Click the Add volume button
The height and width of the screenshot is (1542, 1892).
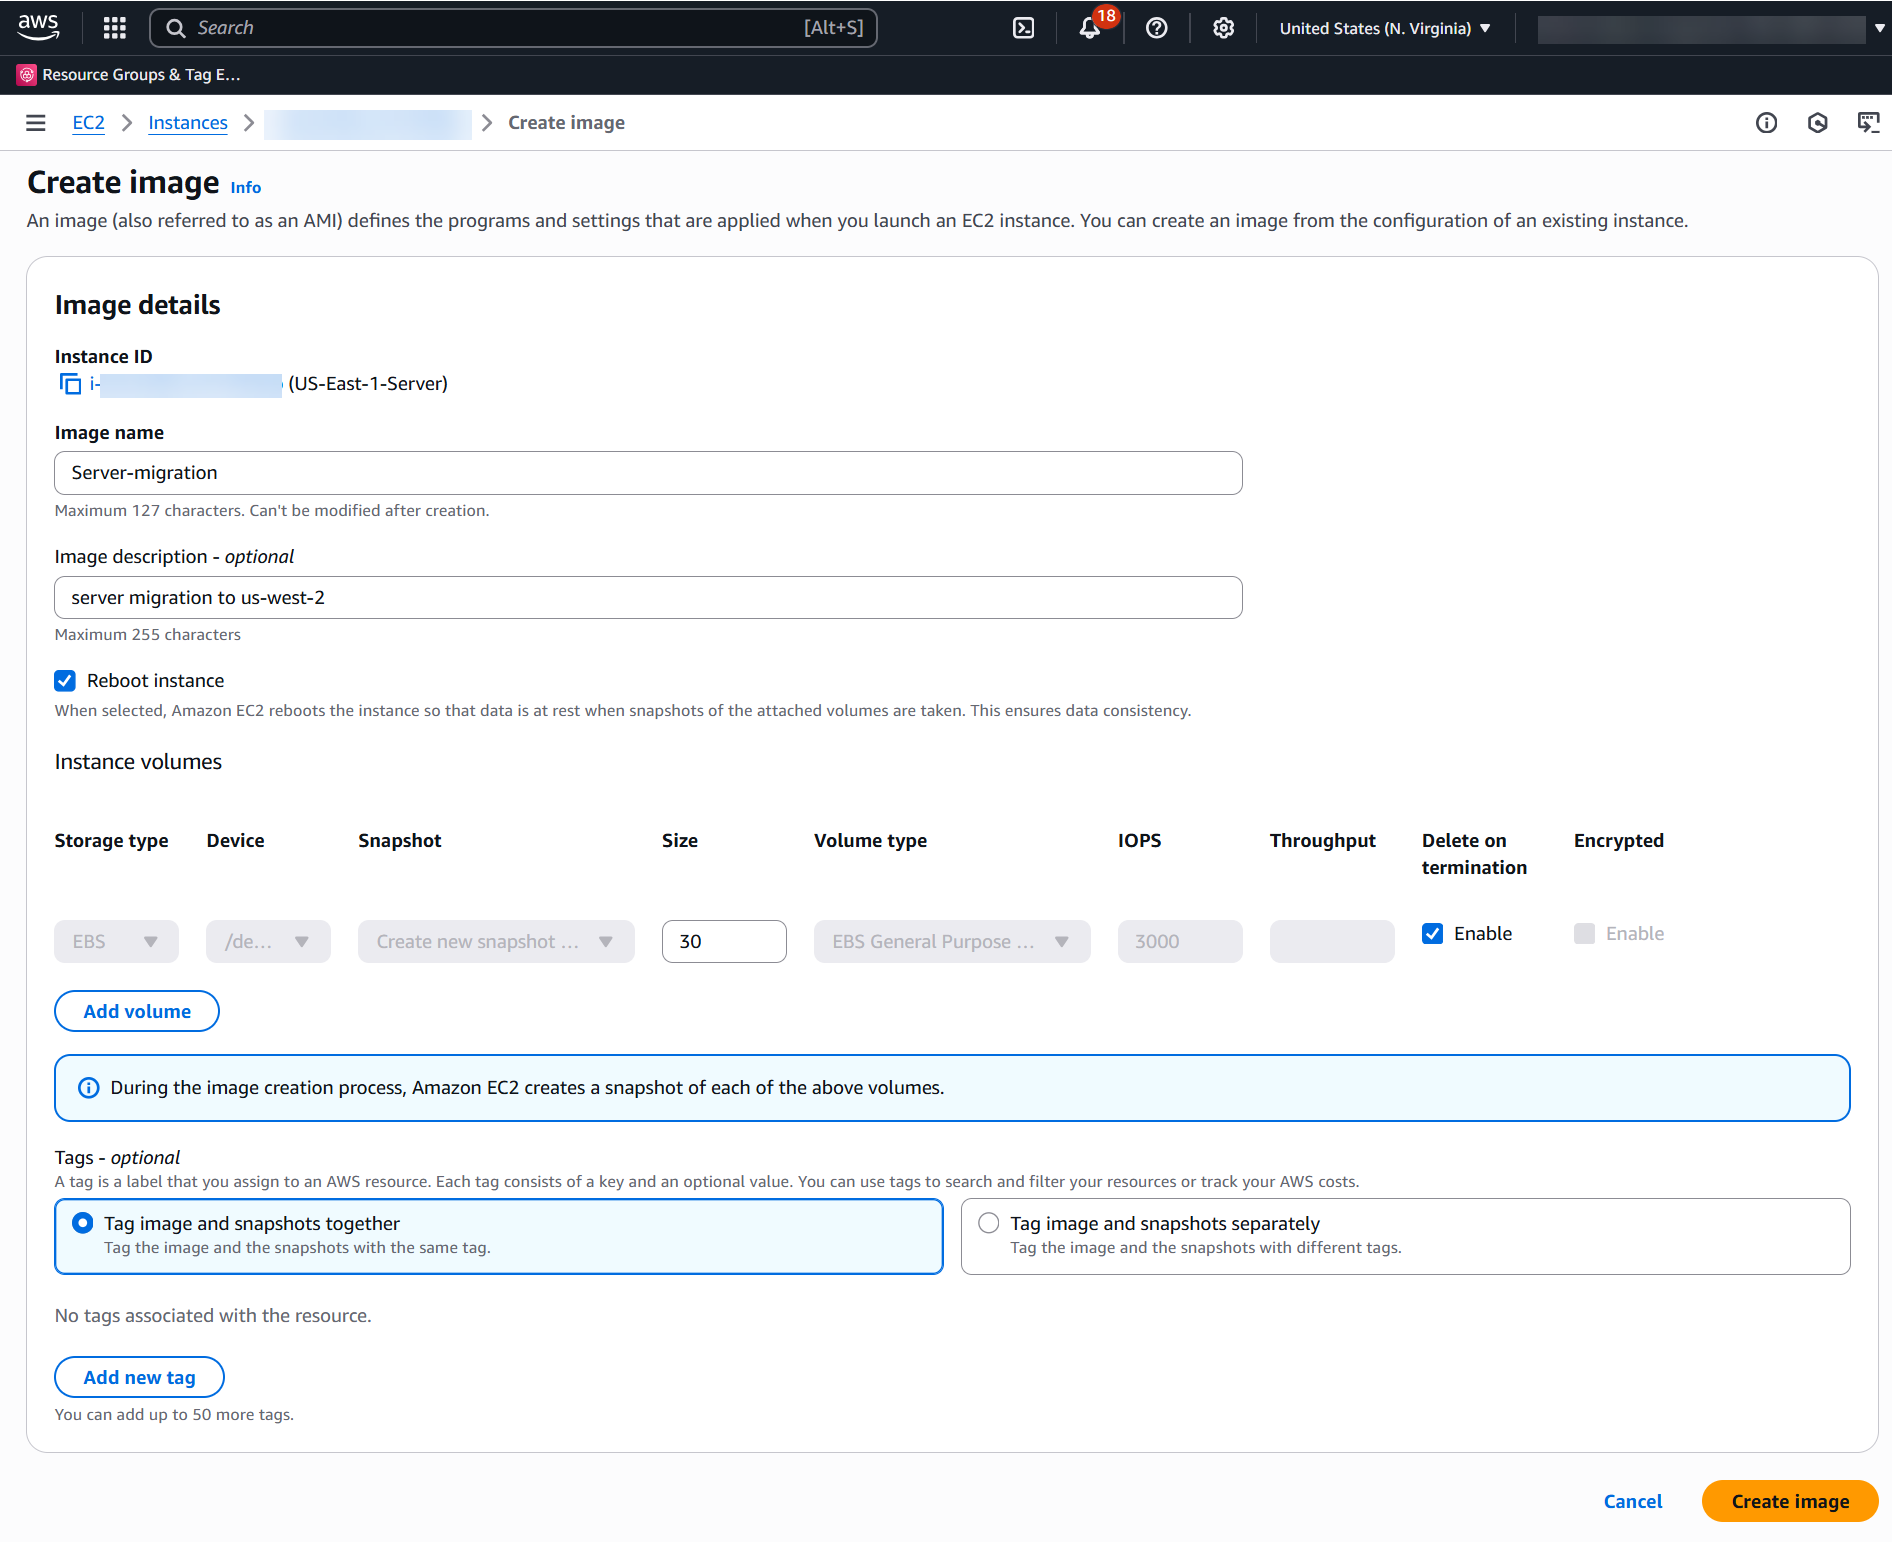[x=137, y=1011]
